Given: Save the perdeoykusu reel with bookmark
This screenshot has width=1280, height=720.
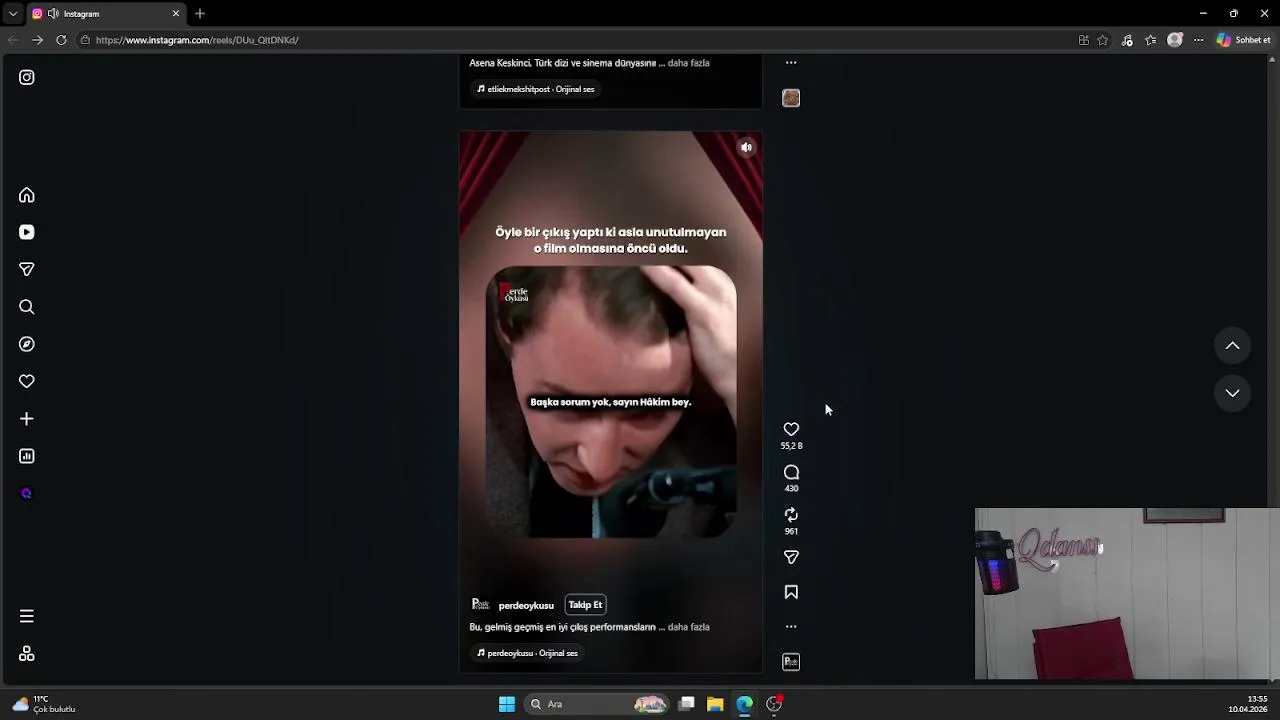Looking at the screenshot, I should pyautogui.click(x=791, y=592).
